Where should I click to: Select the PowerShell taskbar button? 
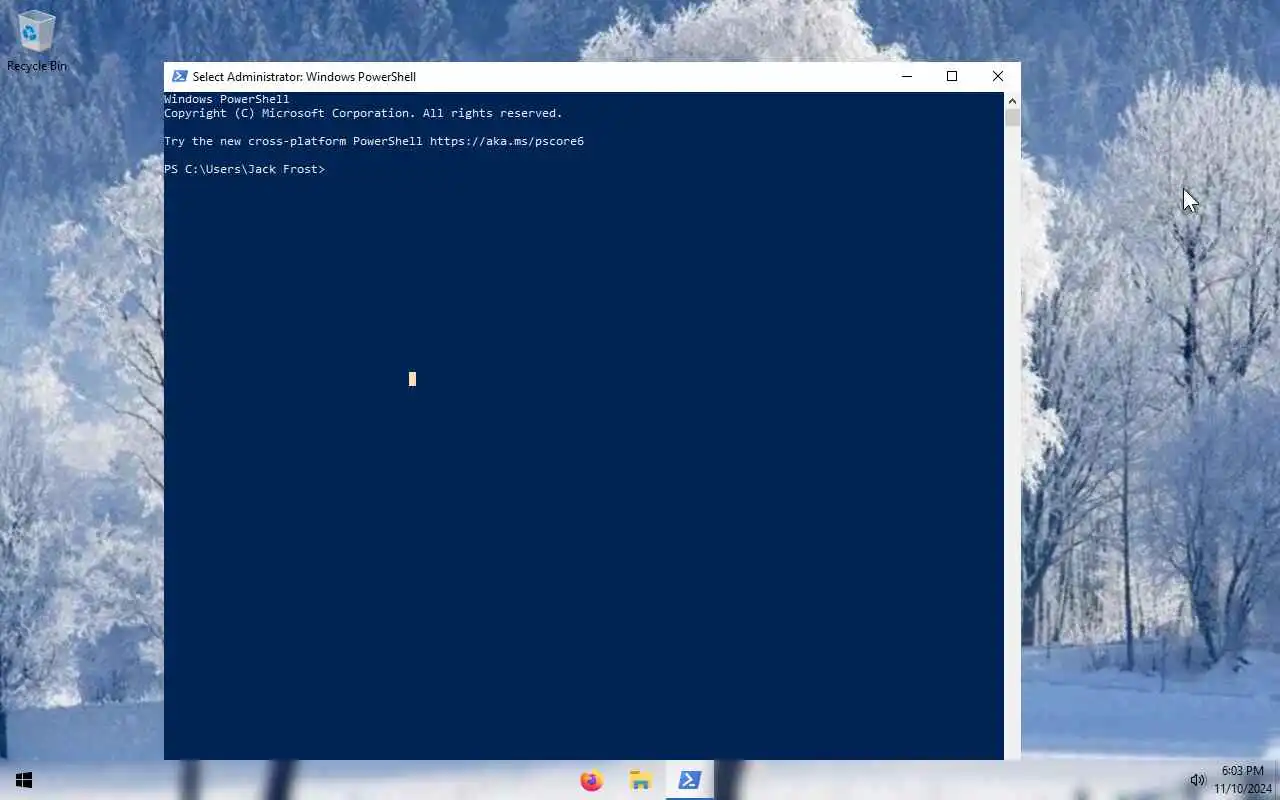(x=689, y=780)
